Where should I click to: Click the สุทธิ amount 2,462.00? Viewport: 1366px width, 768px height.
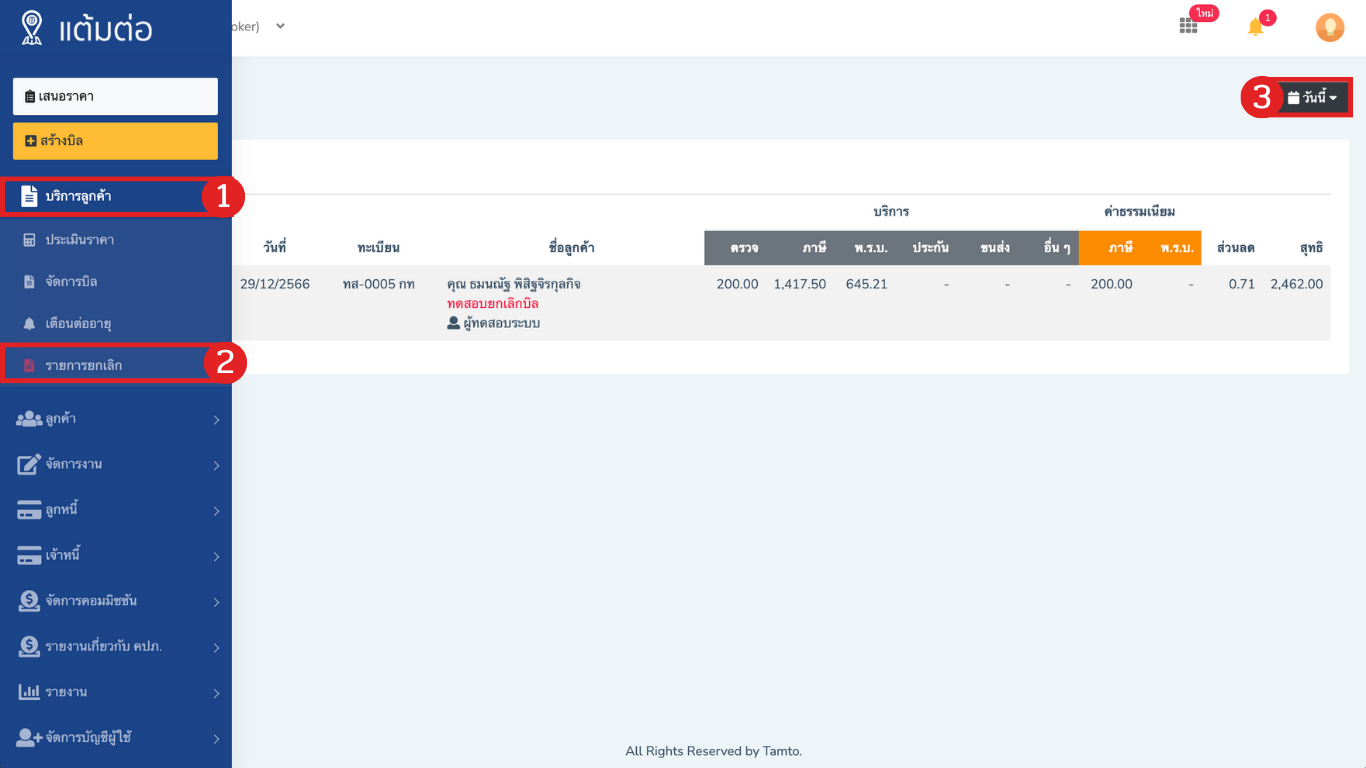pos(1297,284)
